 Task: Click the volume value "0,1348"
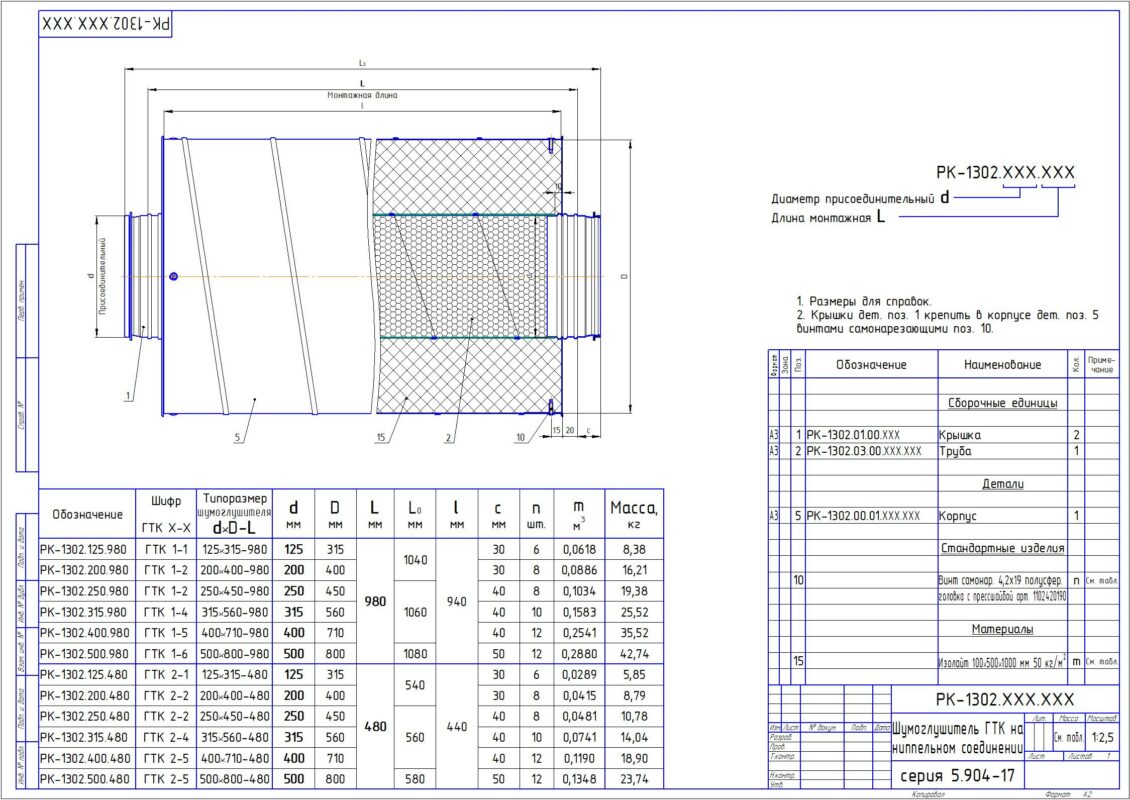click(579, 779)
